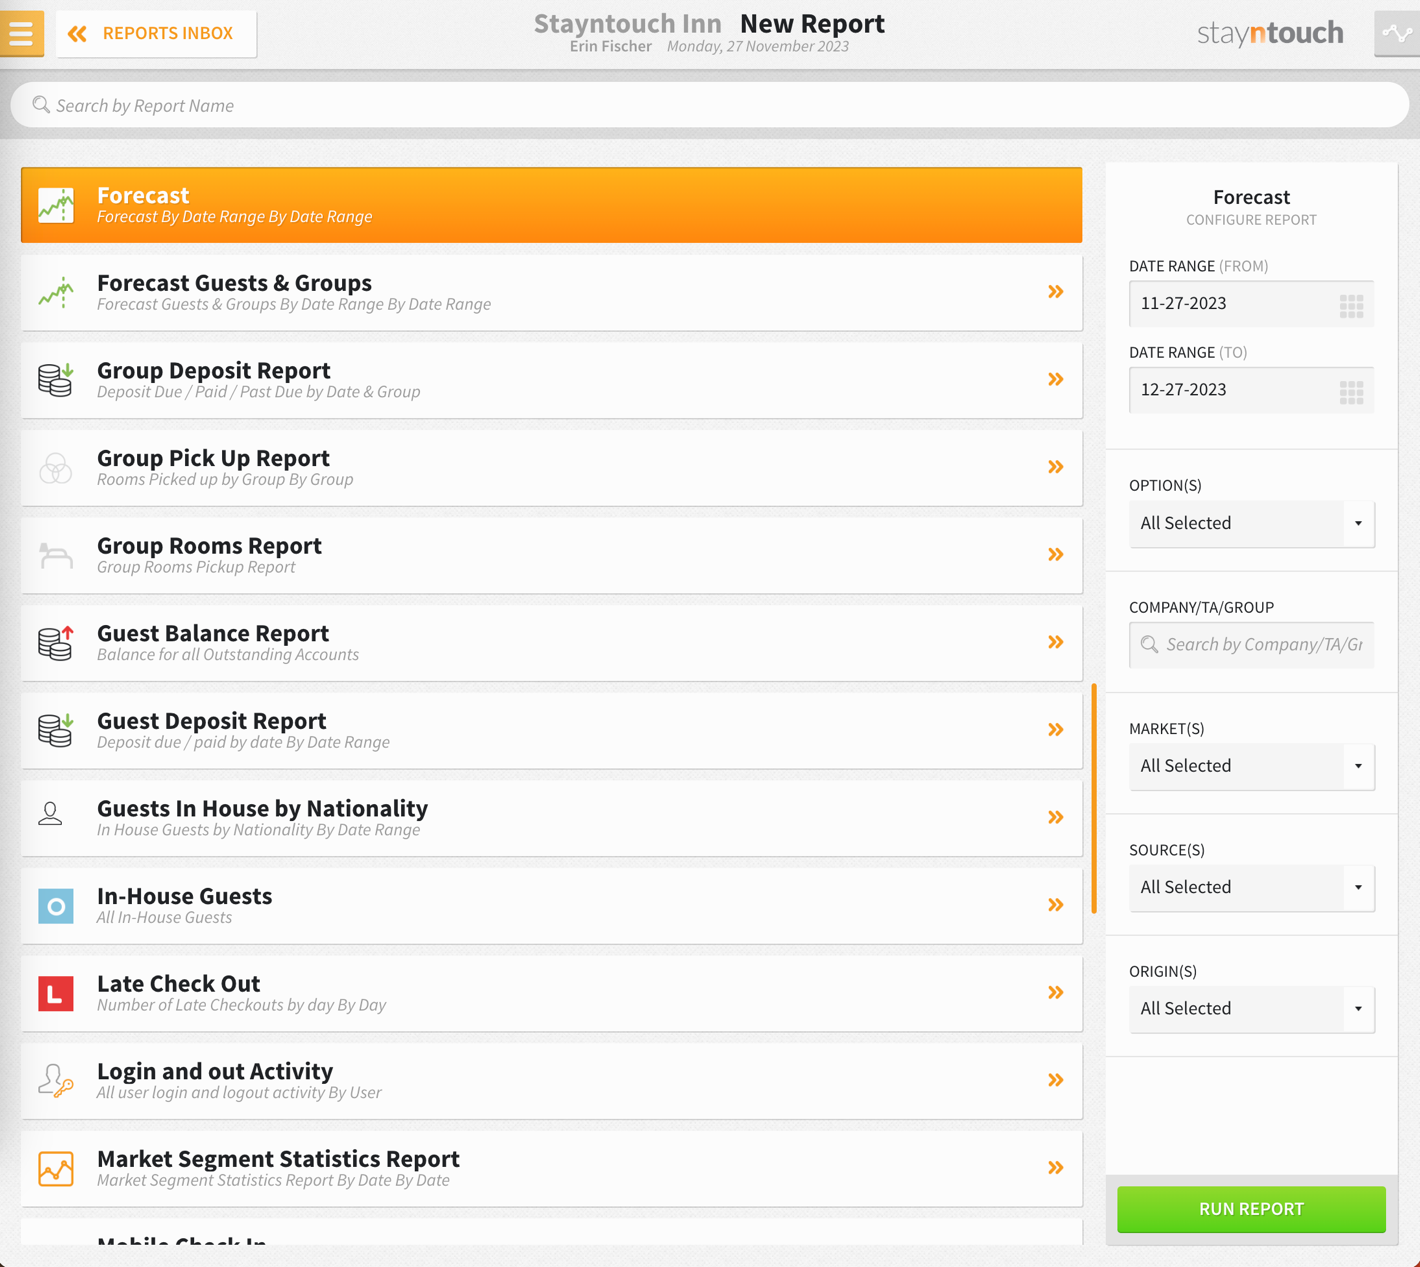Select the Group Deposit Report title
Screen dimensions: 1420x1267
pyautogui.click(x=213, y=370)
